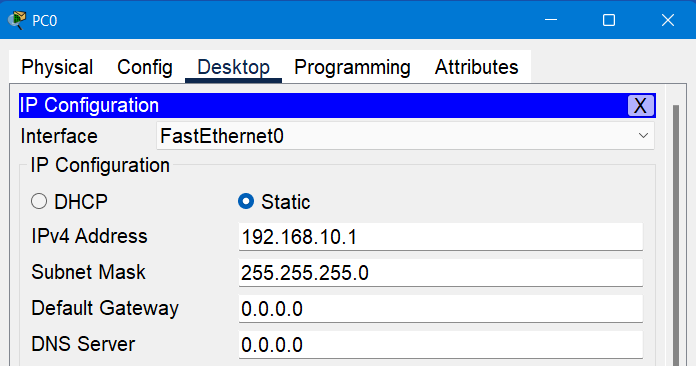Viewport: 696px width, 366px height.
Task: Click the Subnet Mask field
Action: click(x=440, y=273)
